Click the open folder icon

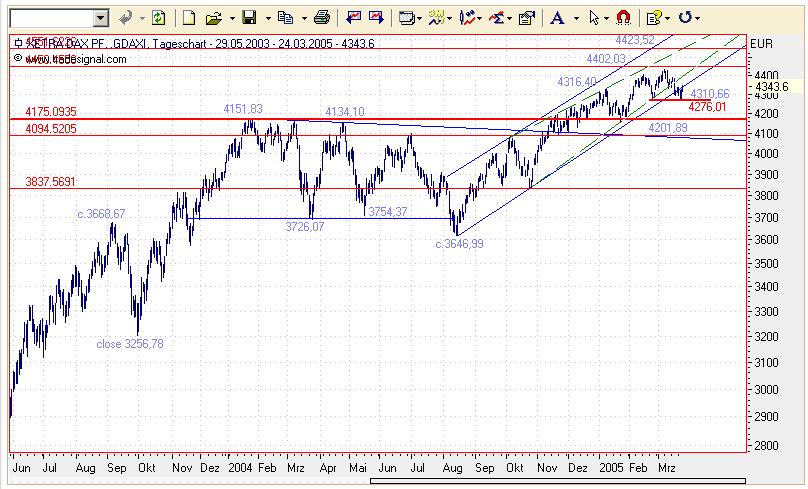pyautogui.click(x=213, y=19)
